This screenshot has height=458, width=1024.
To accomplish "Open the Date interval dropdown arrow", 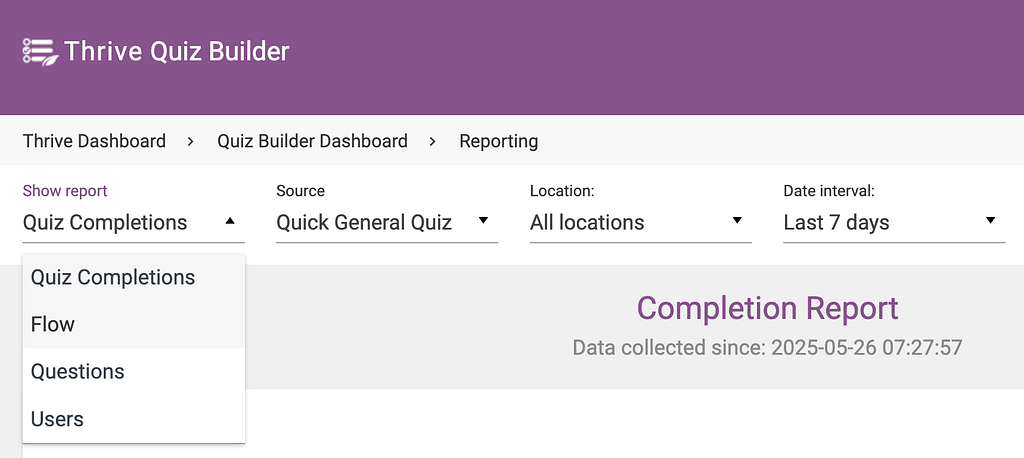I will tap(991, 221).
